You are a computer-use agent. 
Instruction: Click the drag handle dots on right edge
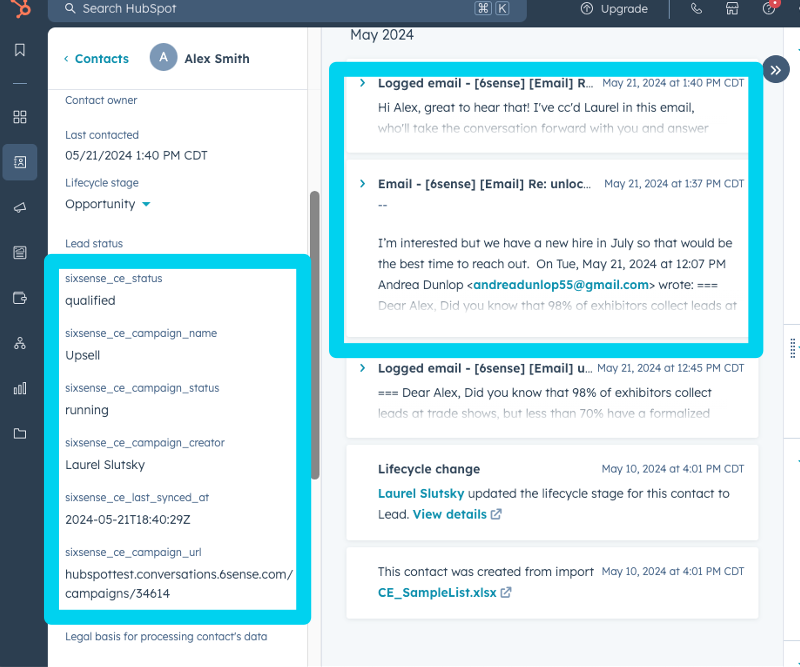tap(792, 348)
